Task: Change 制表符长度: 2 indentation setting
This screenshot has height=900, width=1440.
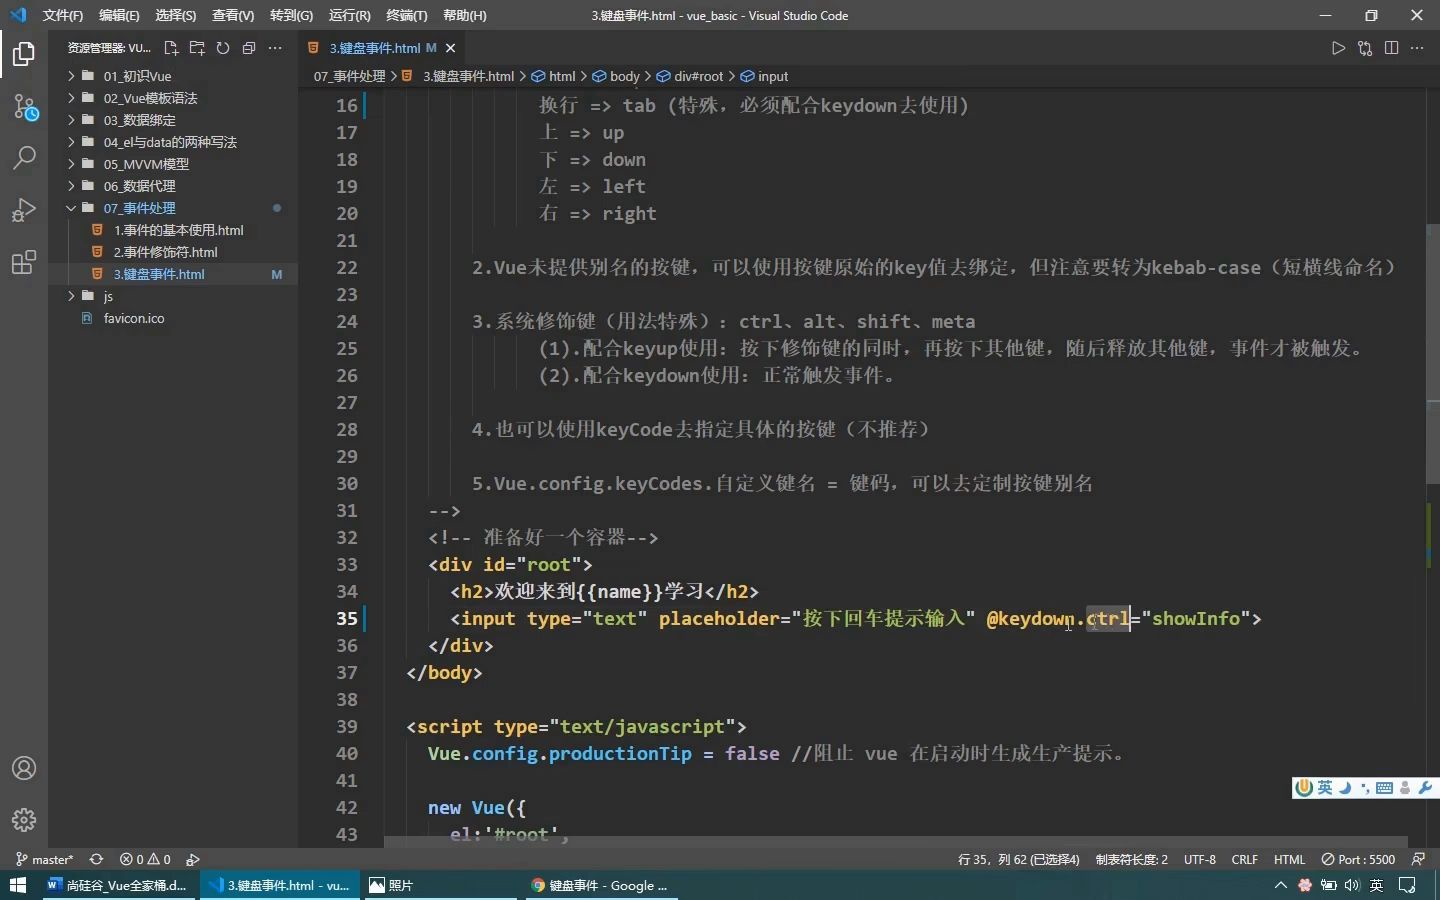Action: [x=1131, y=859]
